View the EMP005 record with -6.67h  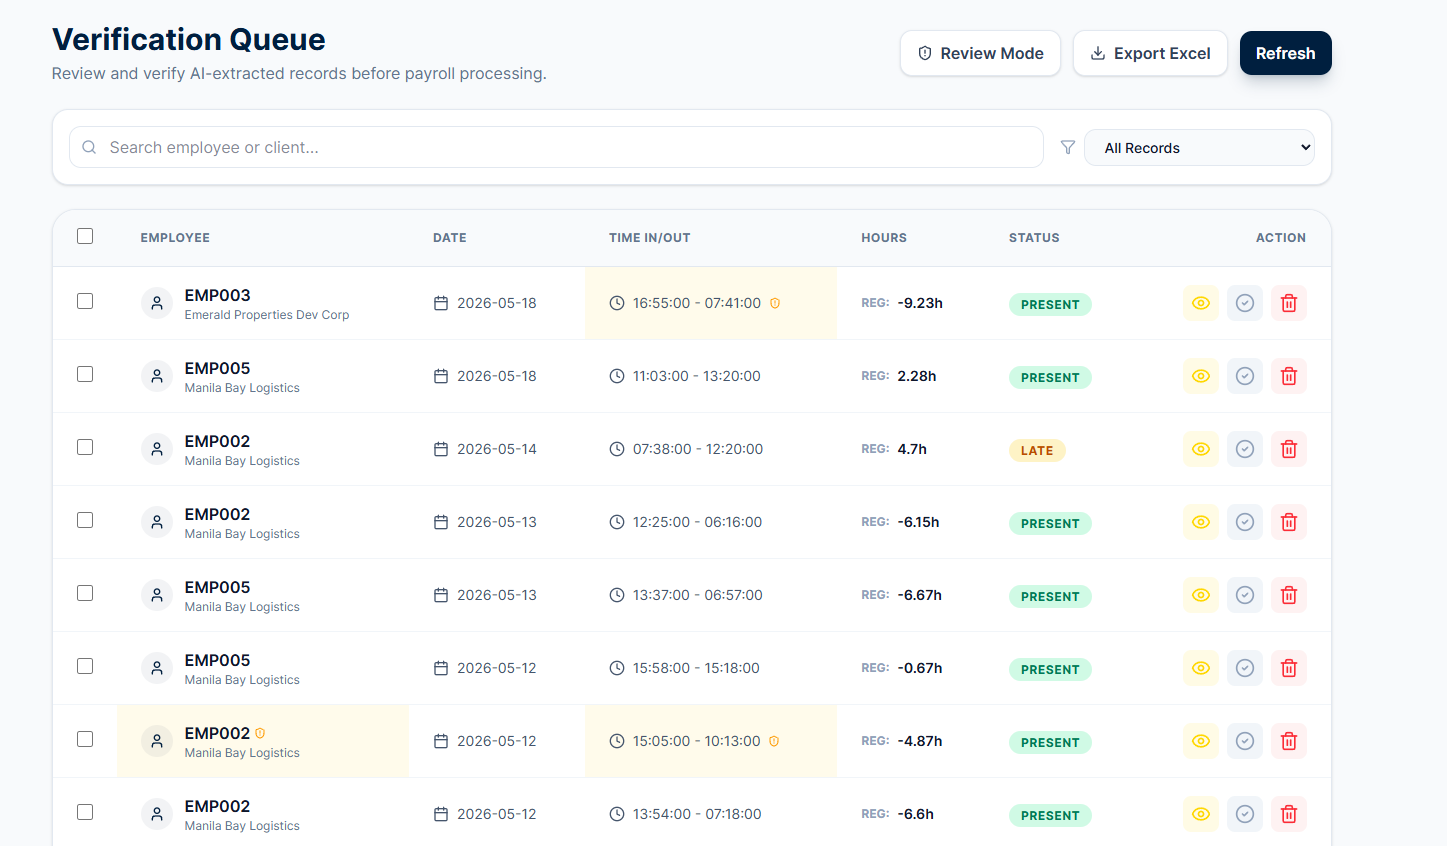(1201, 595)
